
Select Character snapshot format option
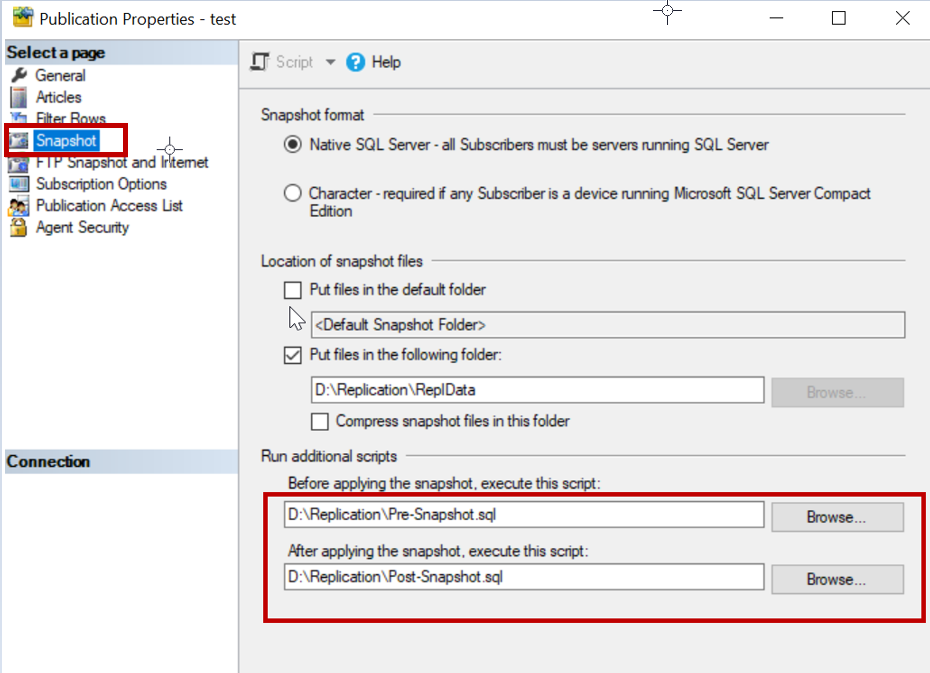(x=293, y=194)
